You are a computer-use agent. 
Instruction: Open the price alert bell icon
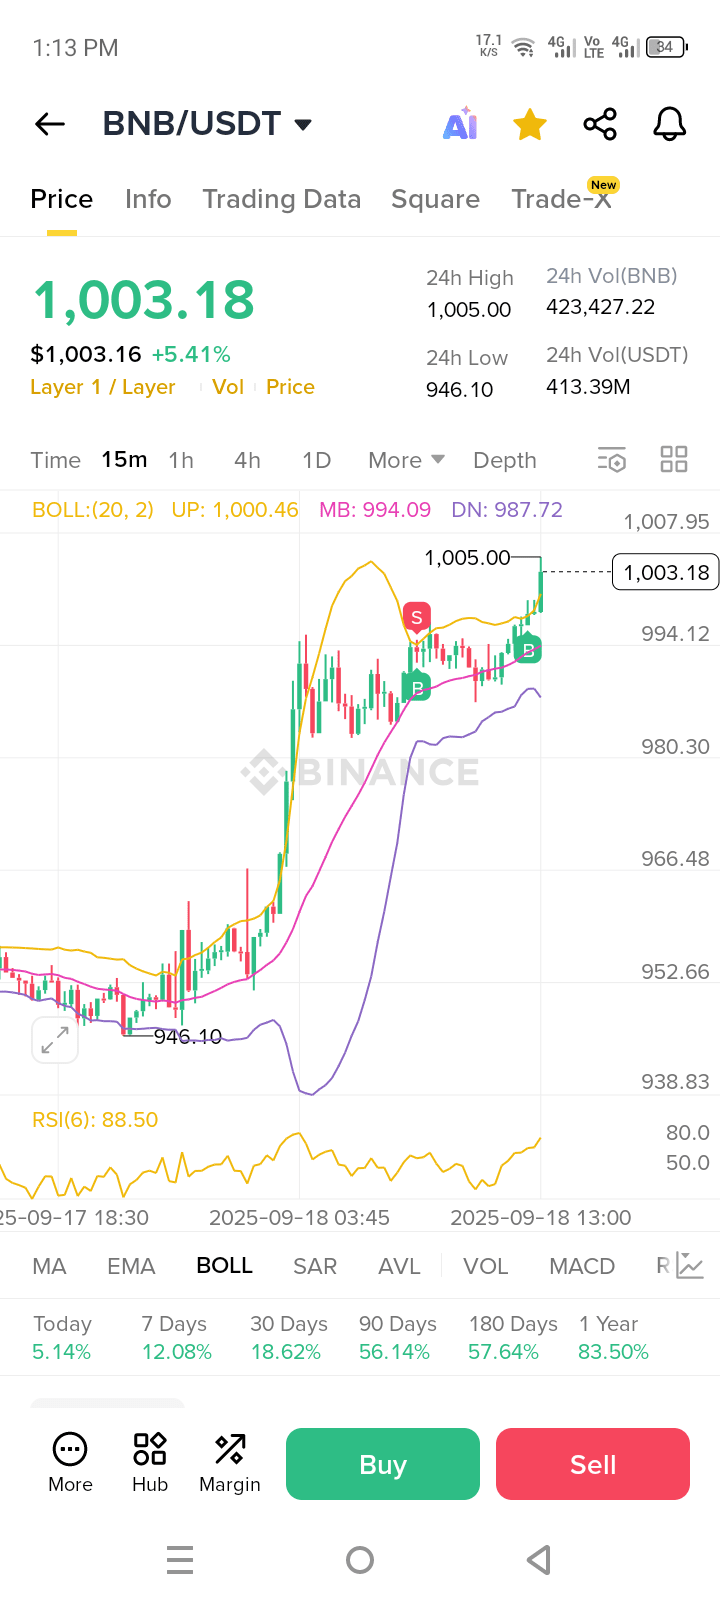[x=670, y=124]
